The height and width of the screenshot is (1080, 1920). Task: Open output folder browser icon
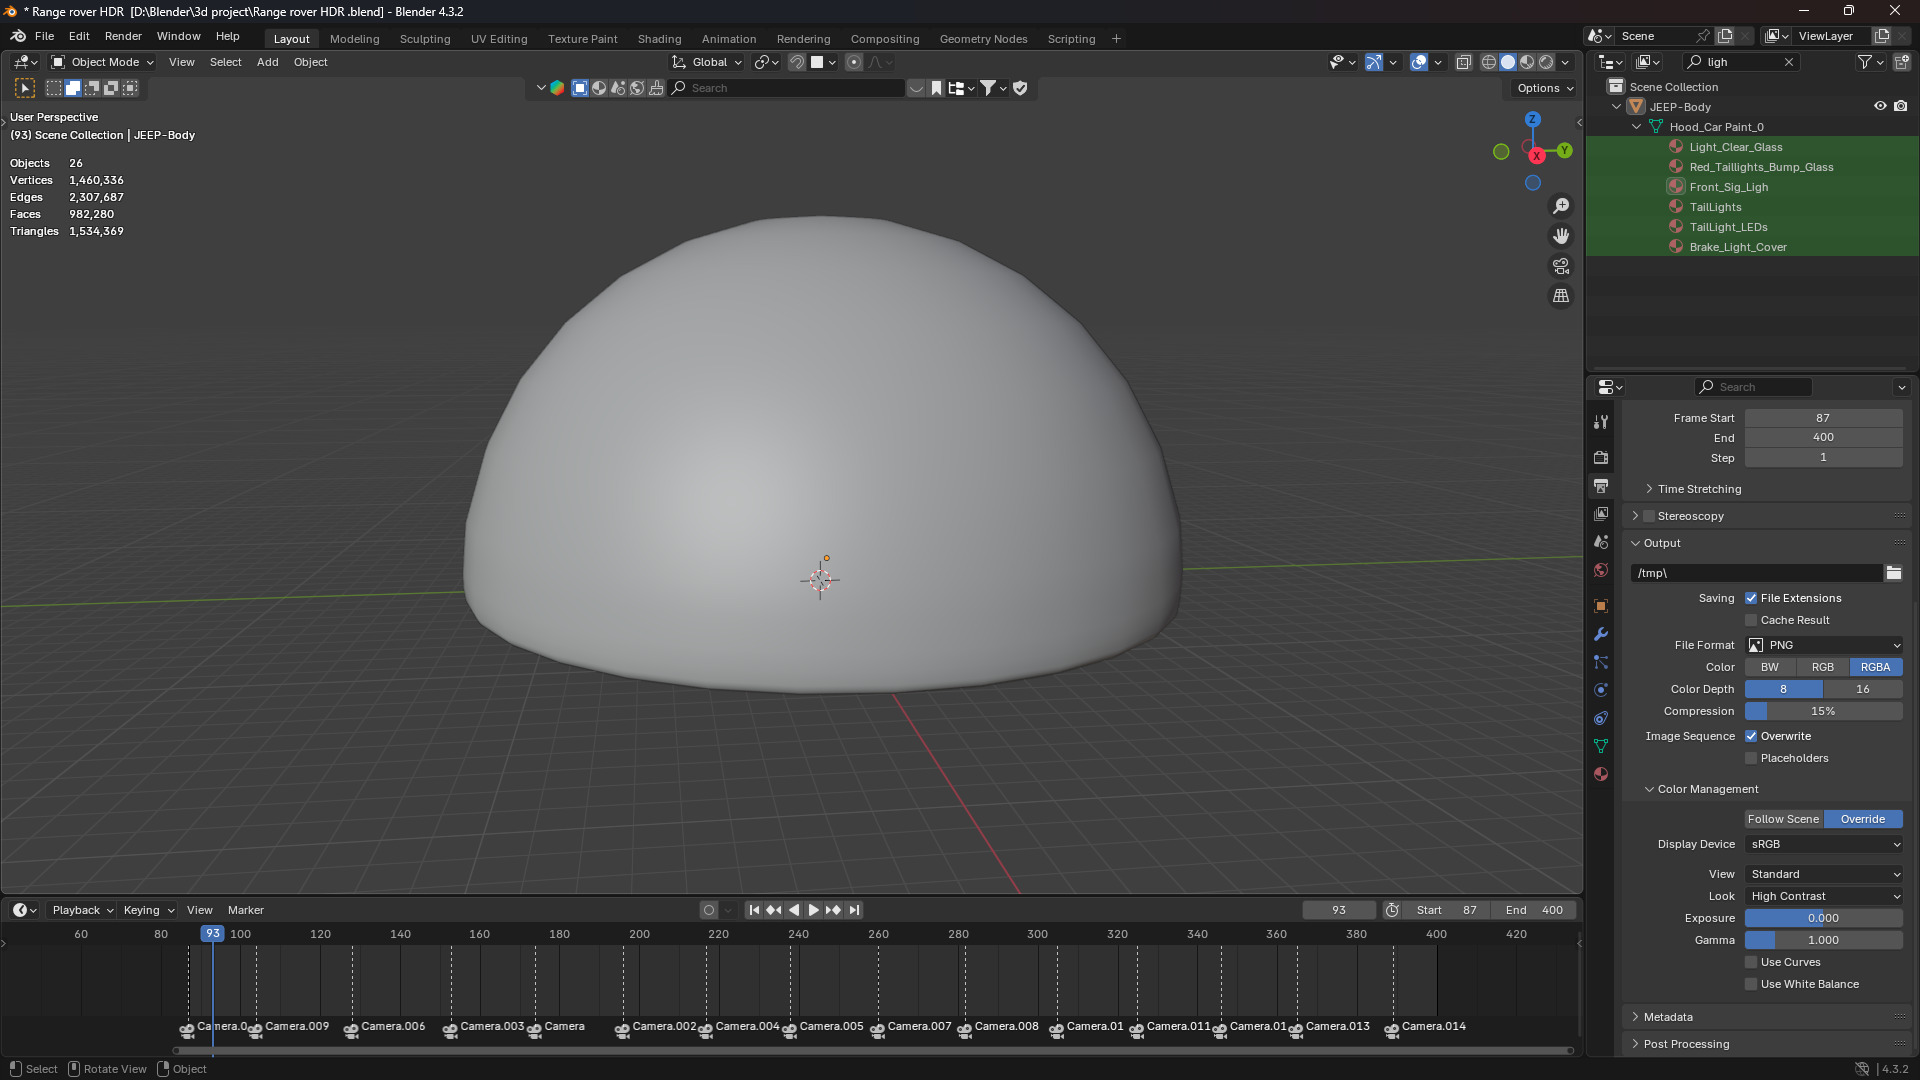pos(1893,573)
